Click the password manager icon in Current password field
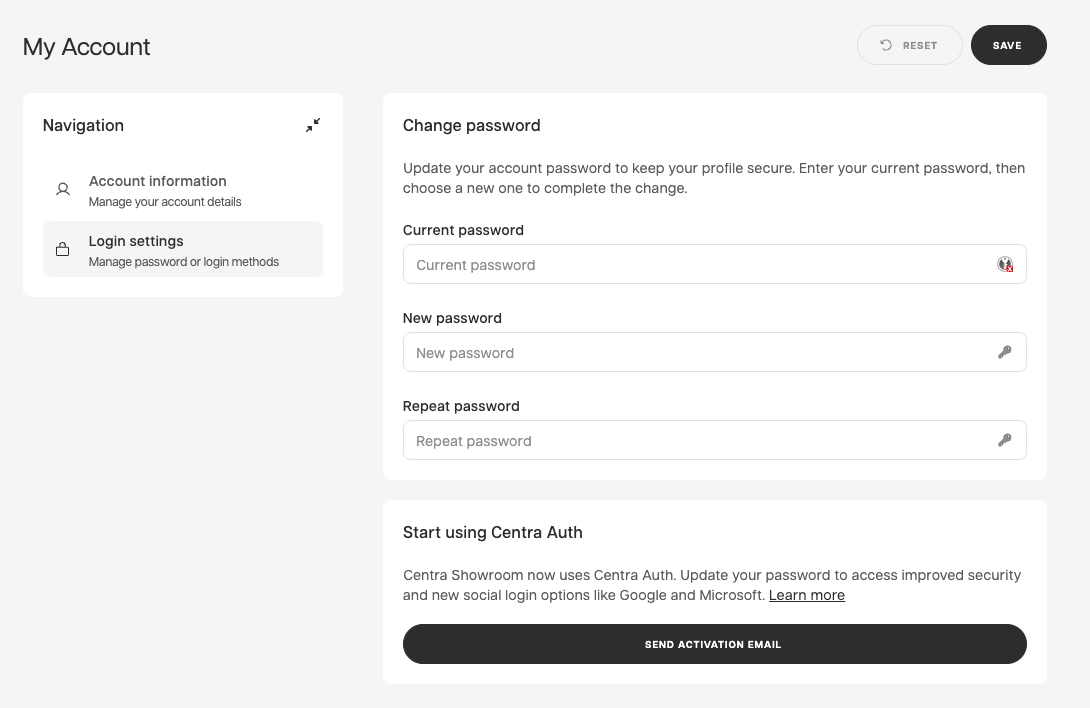 tap(1006, 264)
